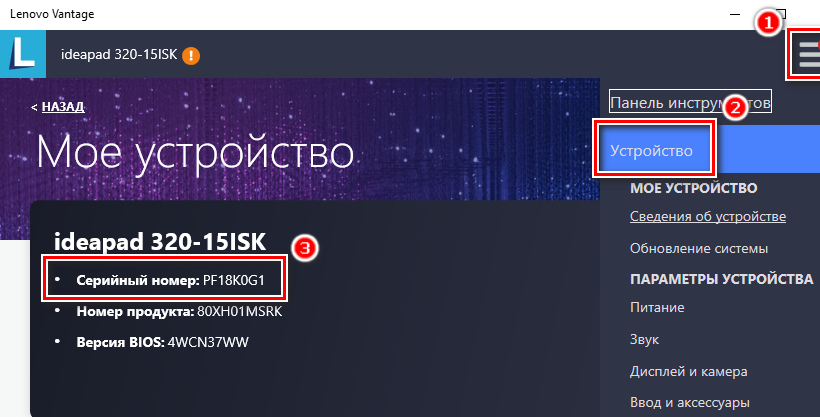Screen dimensions: 820x417
Task: Click the orange warning alert icon
Action: click(x=191, y=55)
